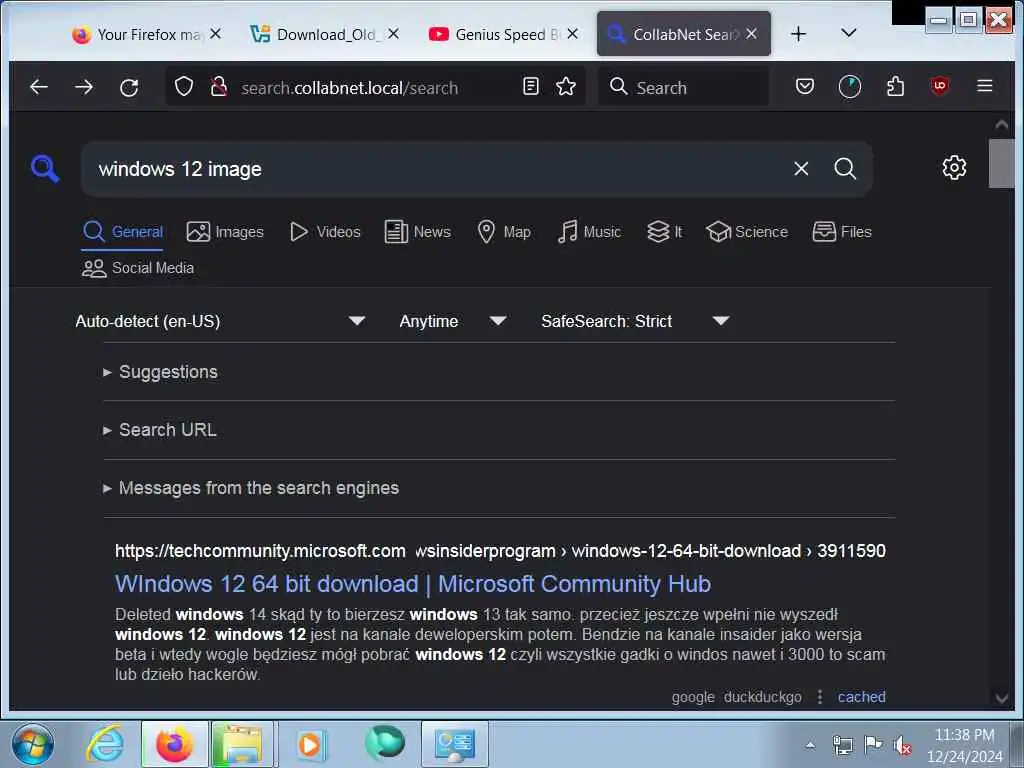Go forward one page
The height and width of the screenshot is (768, 1024).
point(84,87)
